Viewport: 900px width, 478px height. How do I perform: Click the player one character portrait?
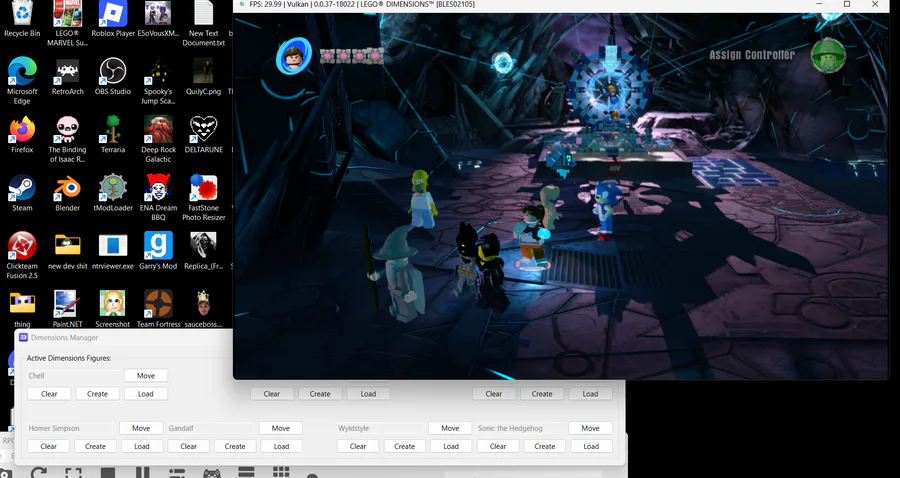[x=294, y=56]
